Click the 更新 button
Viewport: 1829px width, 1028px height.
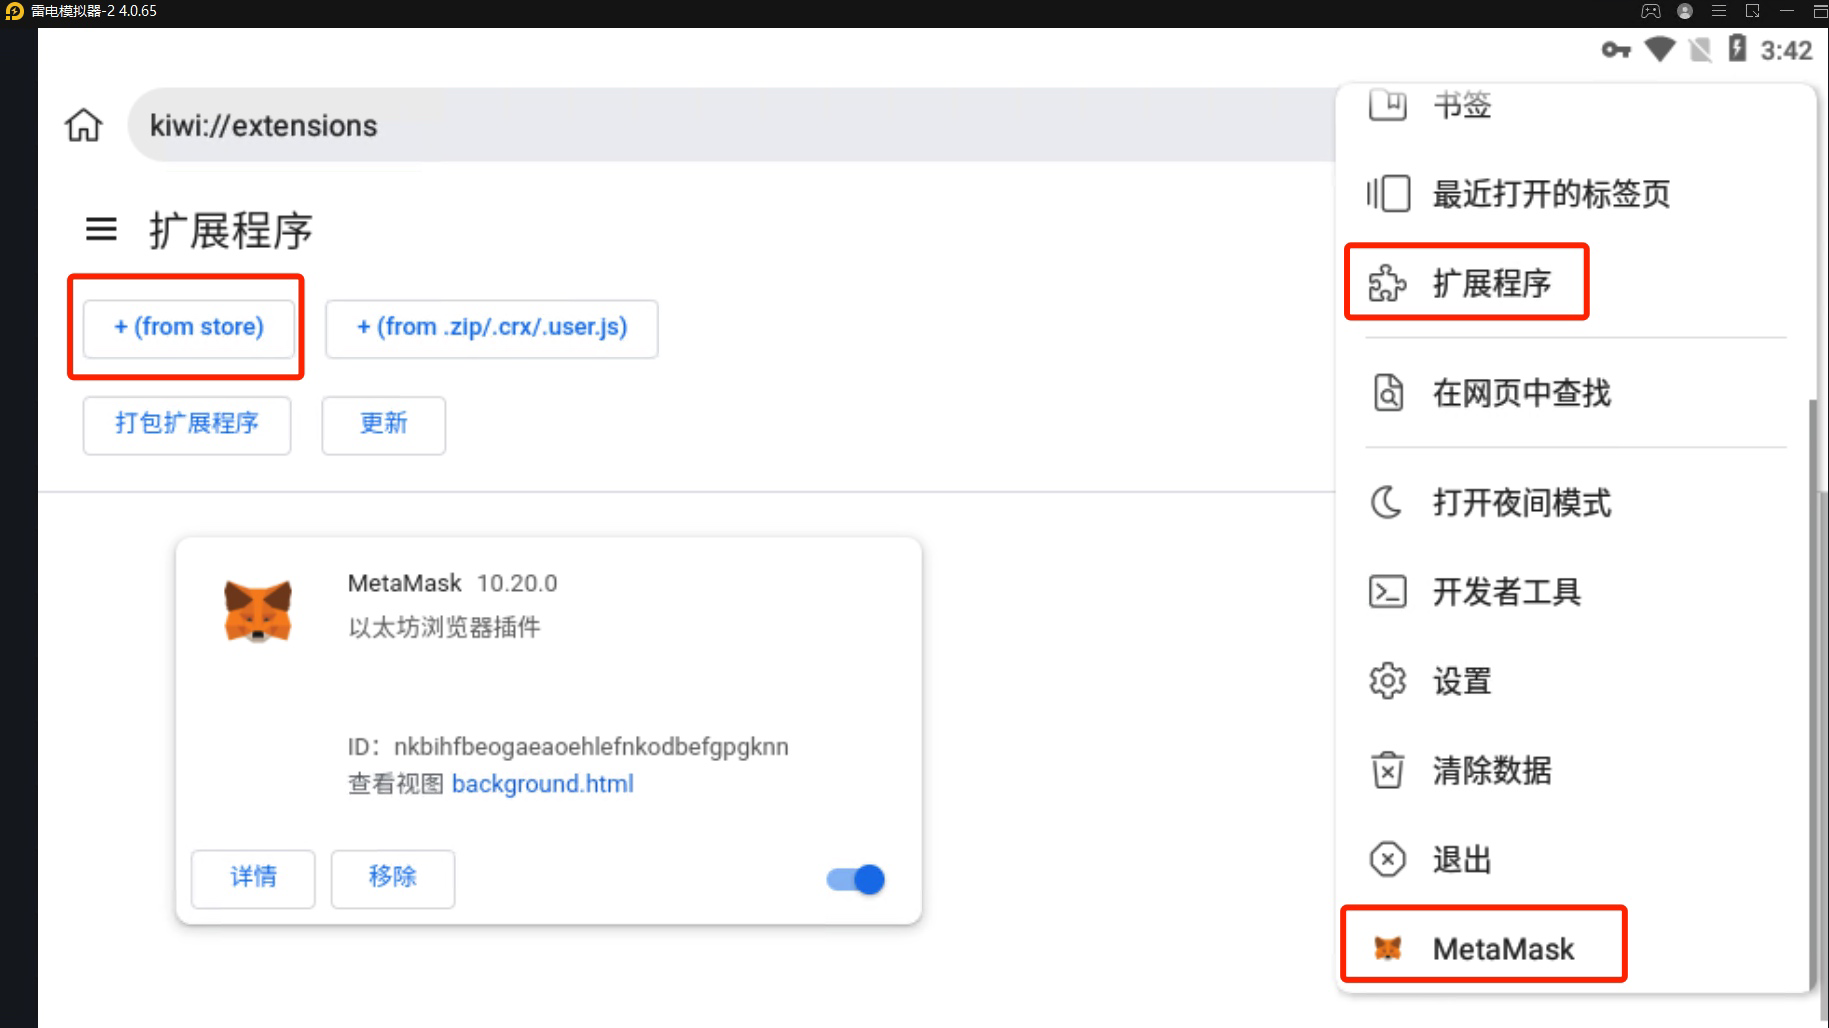click(x=384, y=425)
